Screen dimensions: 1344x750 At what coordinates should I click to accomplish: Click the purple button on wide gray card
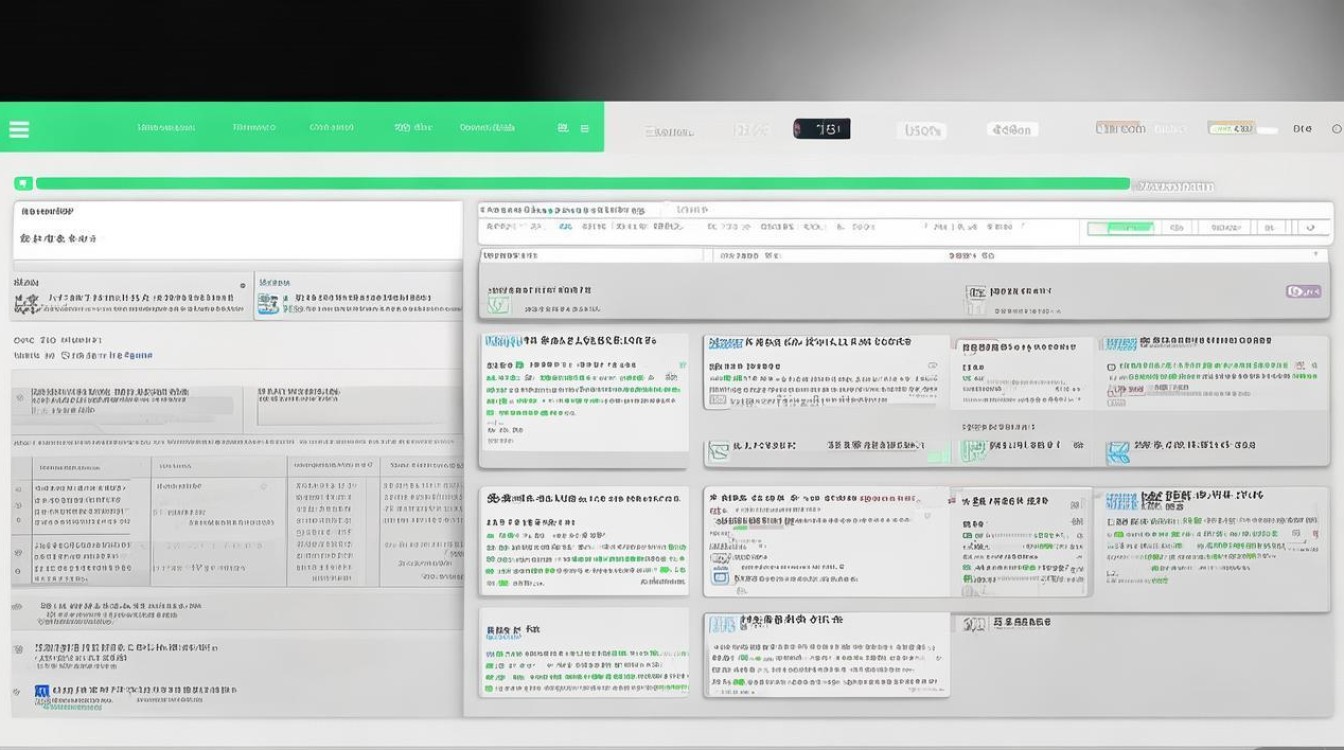[1303, 291]
